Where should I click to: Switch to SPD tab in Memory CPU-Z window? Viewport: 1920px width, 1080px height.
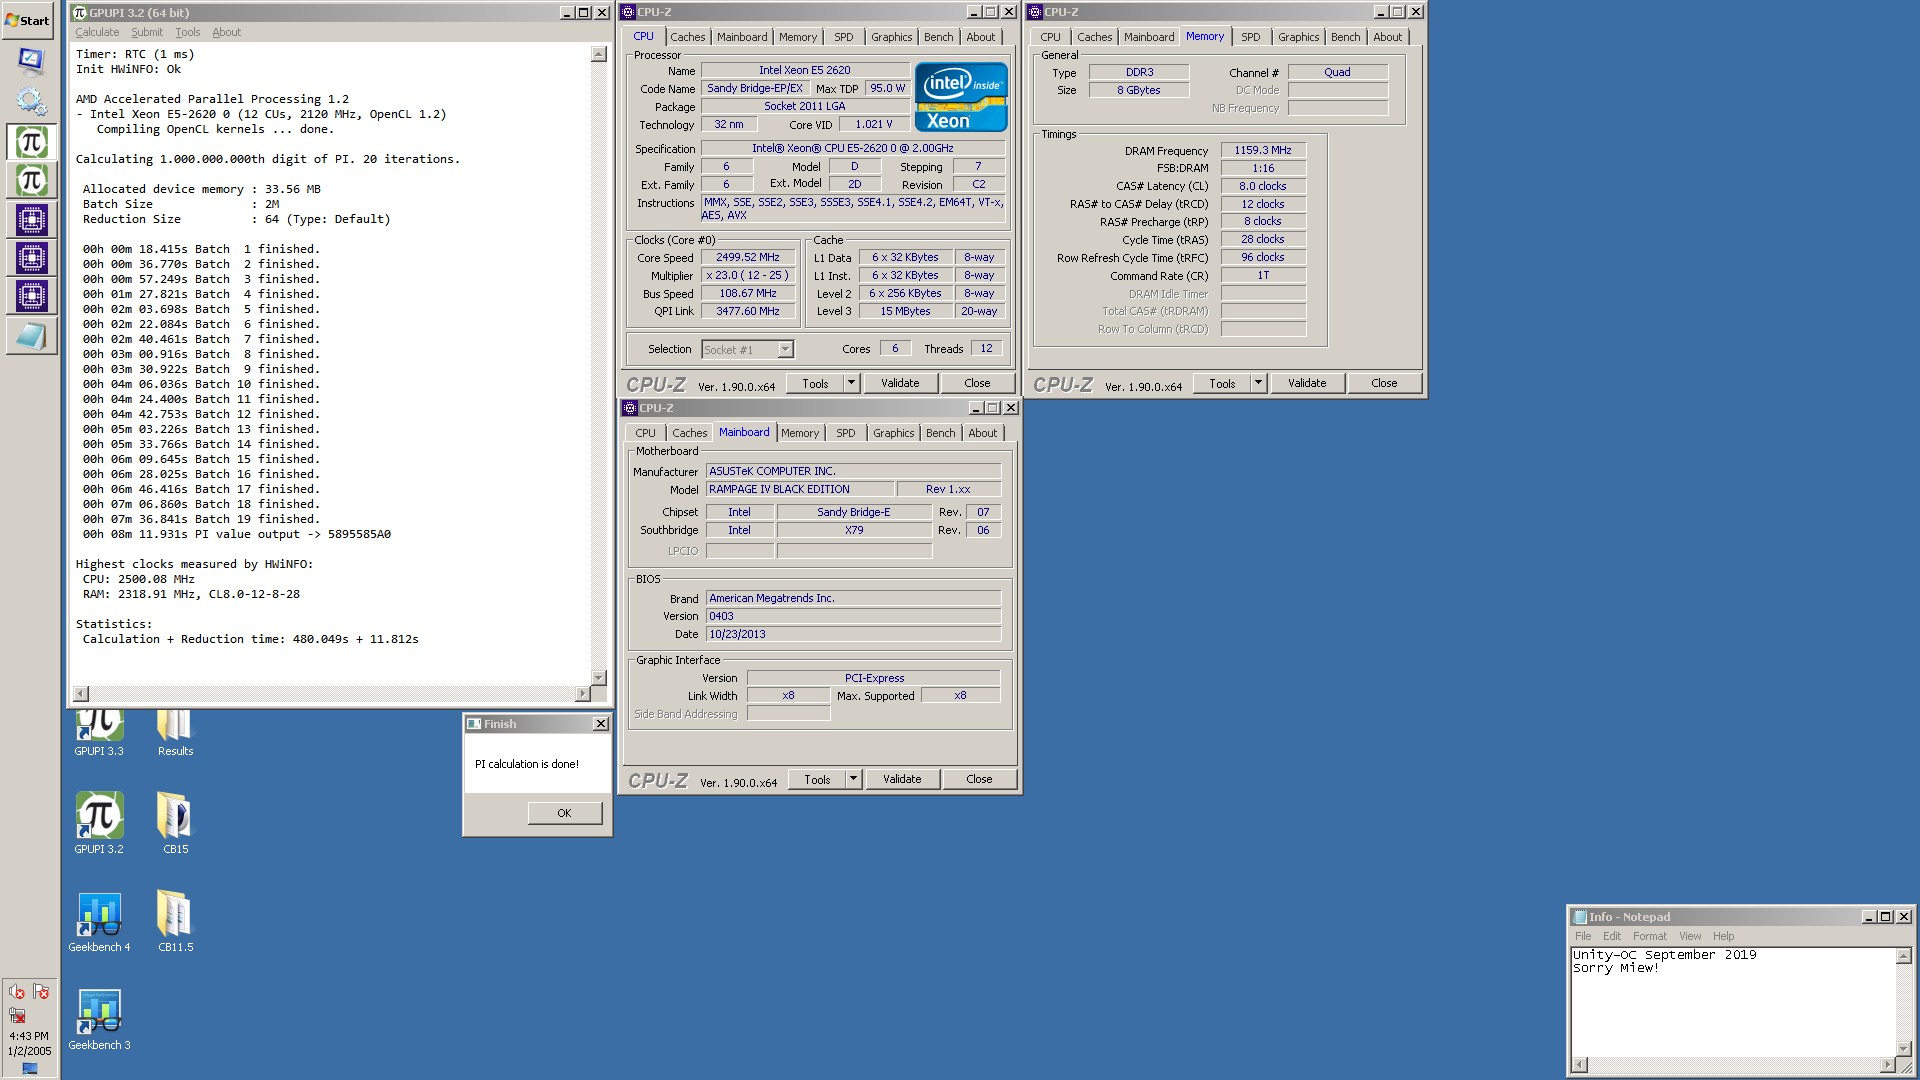coord(1250,37)
